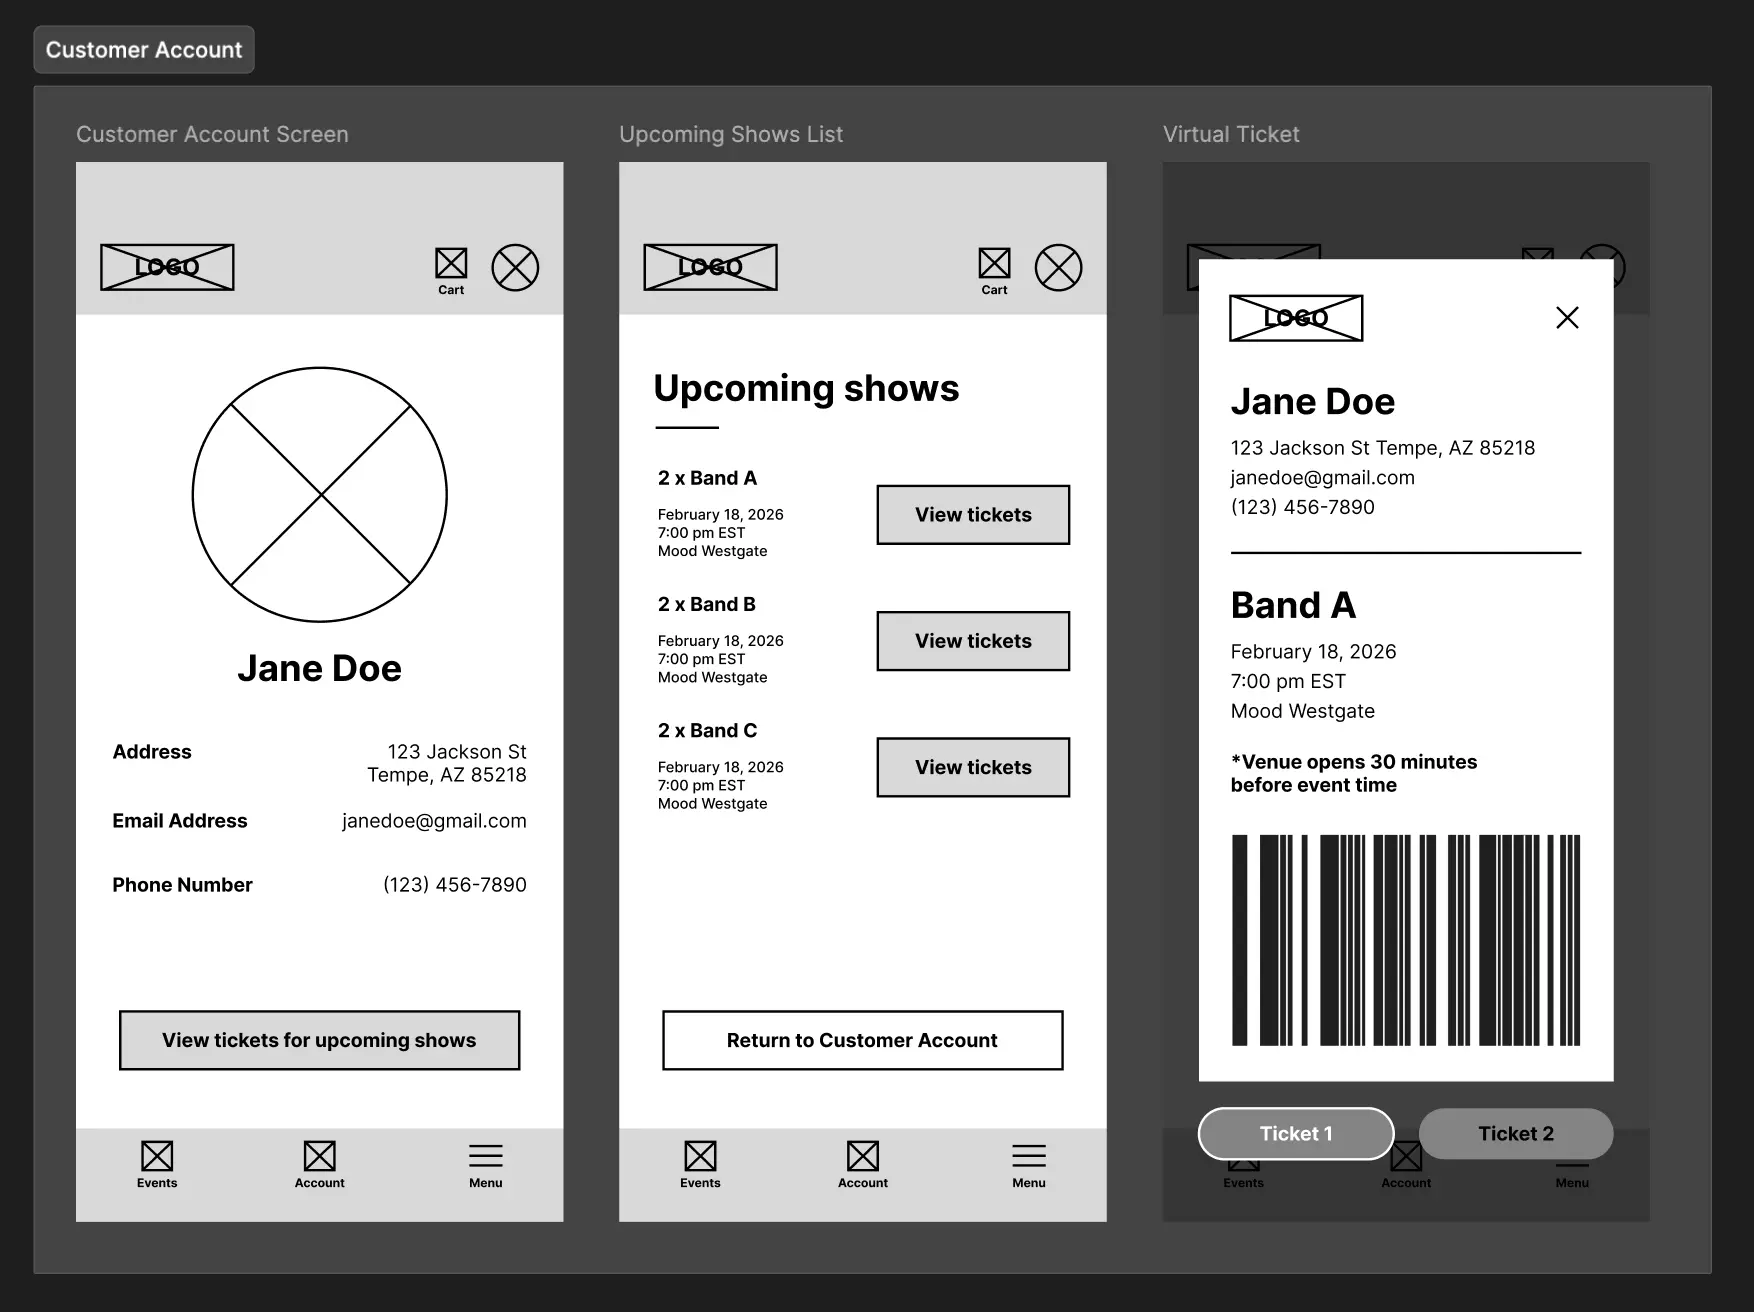The width and height of the screenshot is (1754, 1312).
Task: View tickets for Band B
Action: coord(973,641)
